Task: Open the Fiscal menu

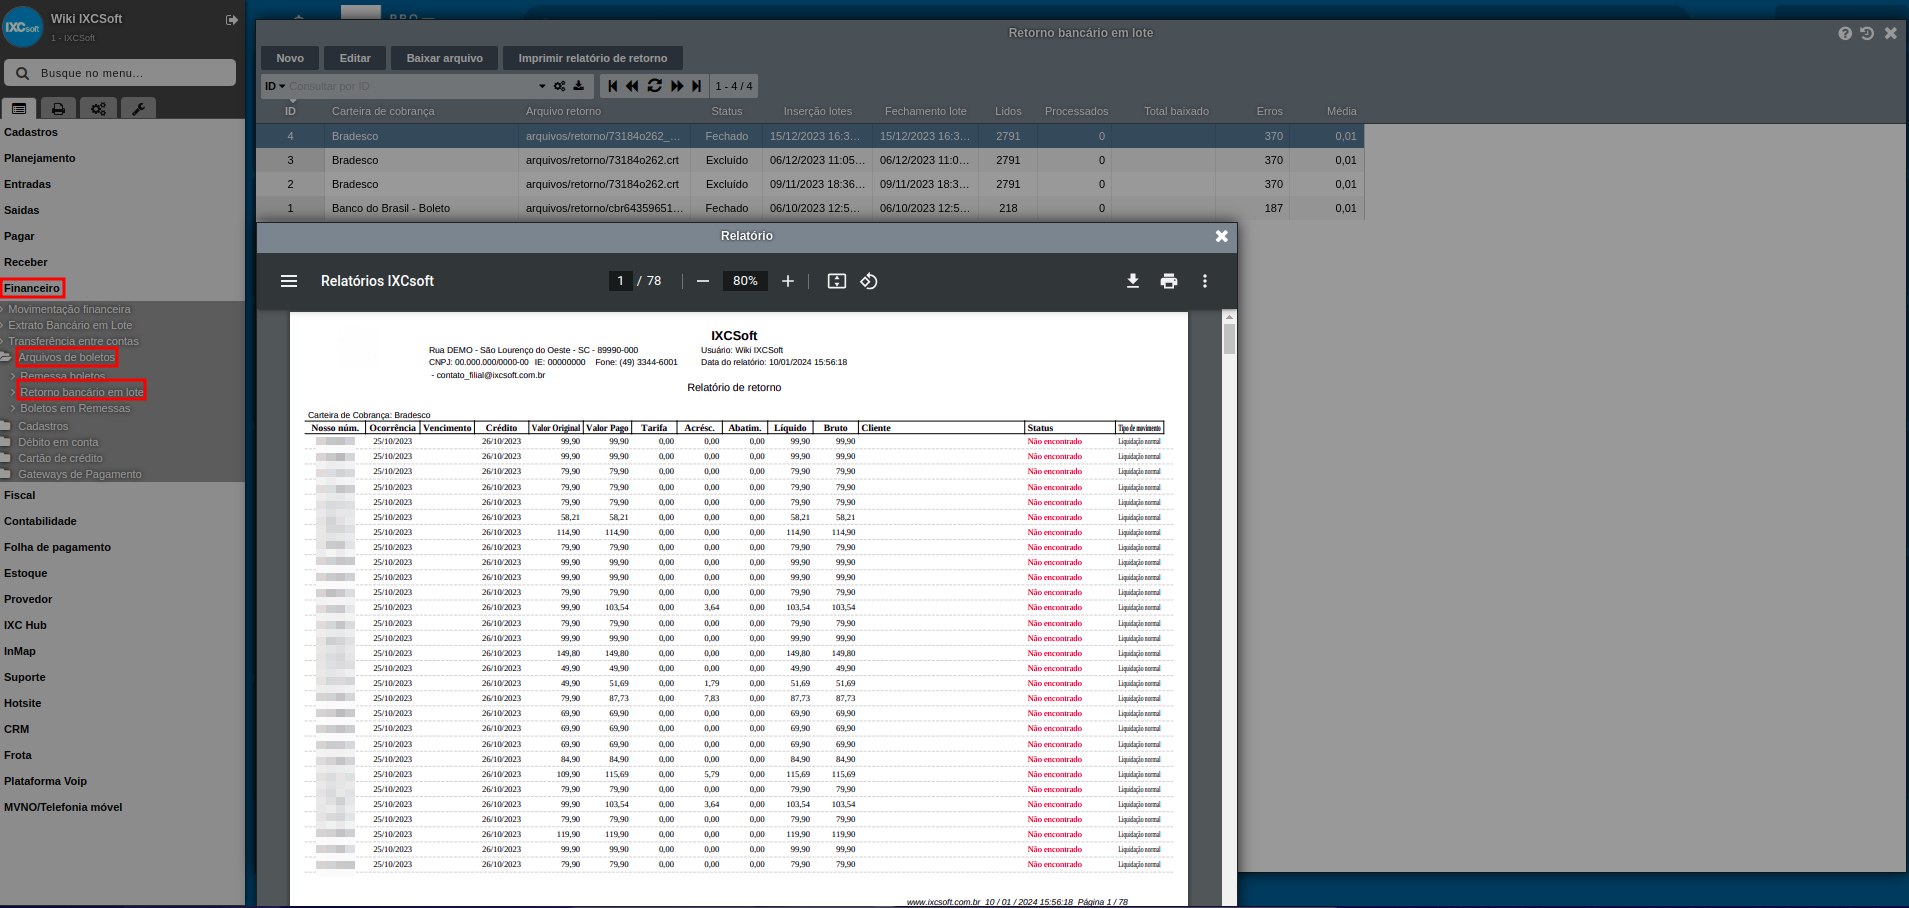Action: click(20, 495)
